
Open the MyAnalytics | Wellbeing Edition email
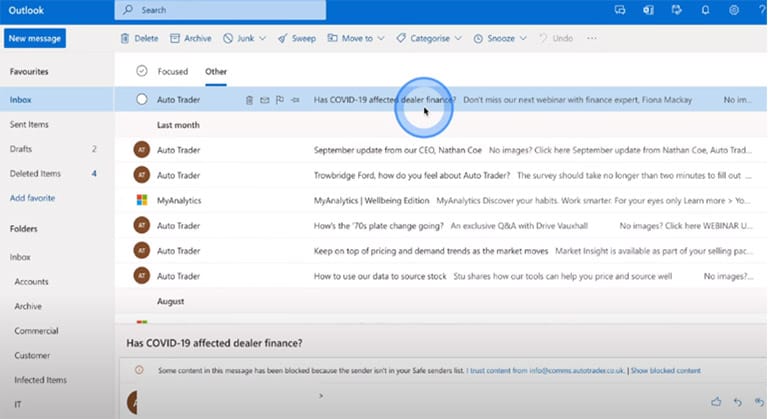(x=441, y=200)
